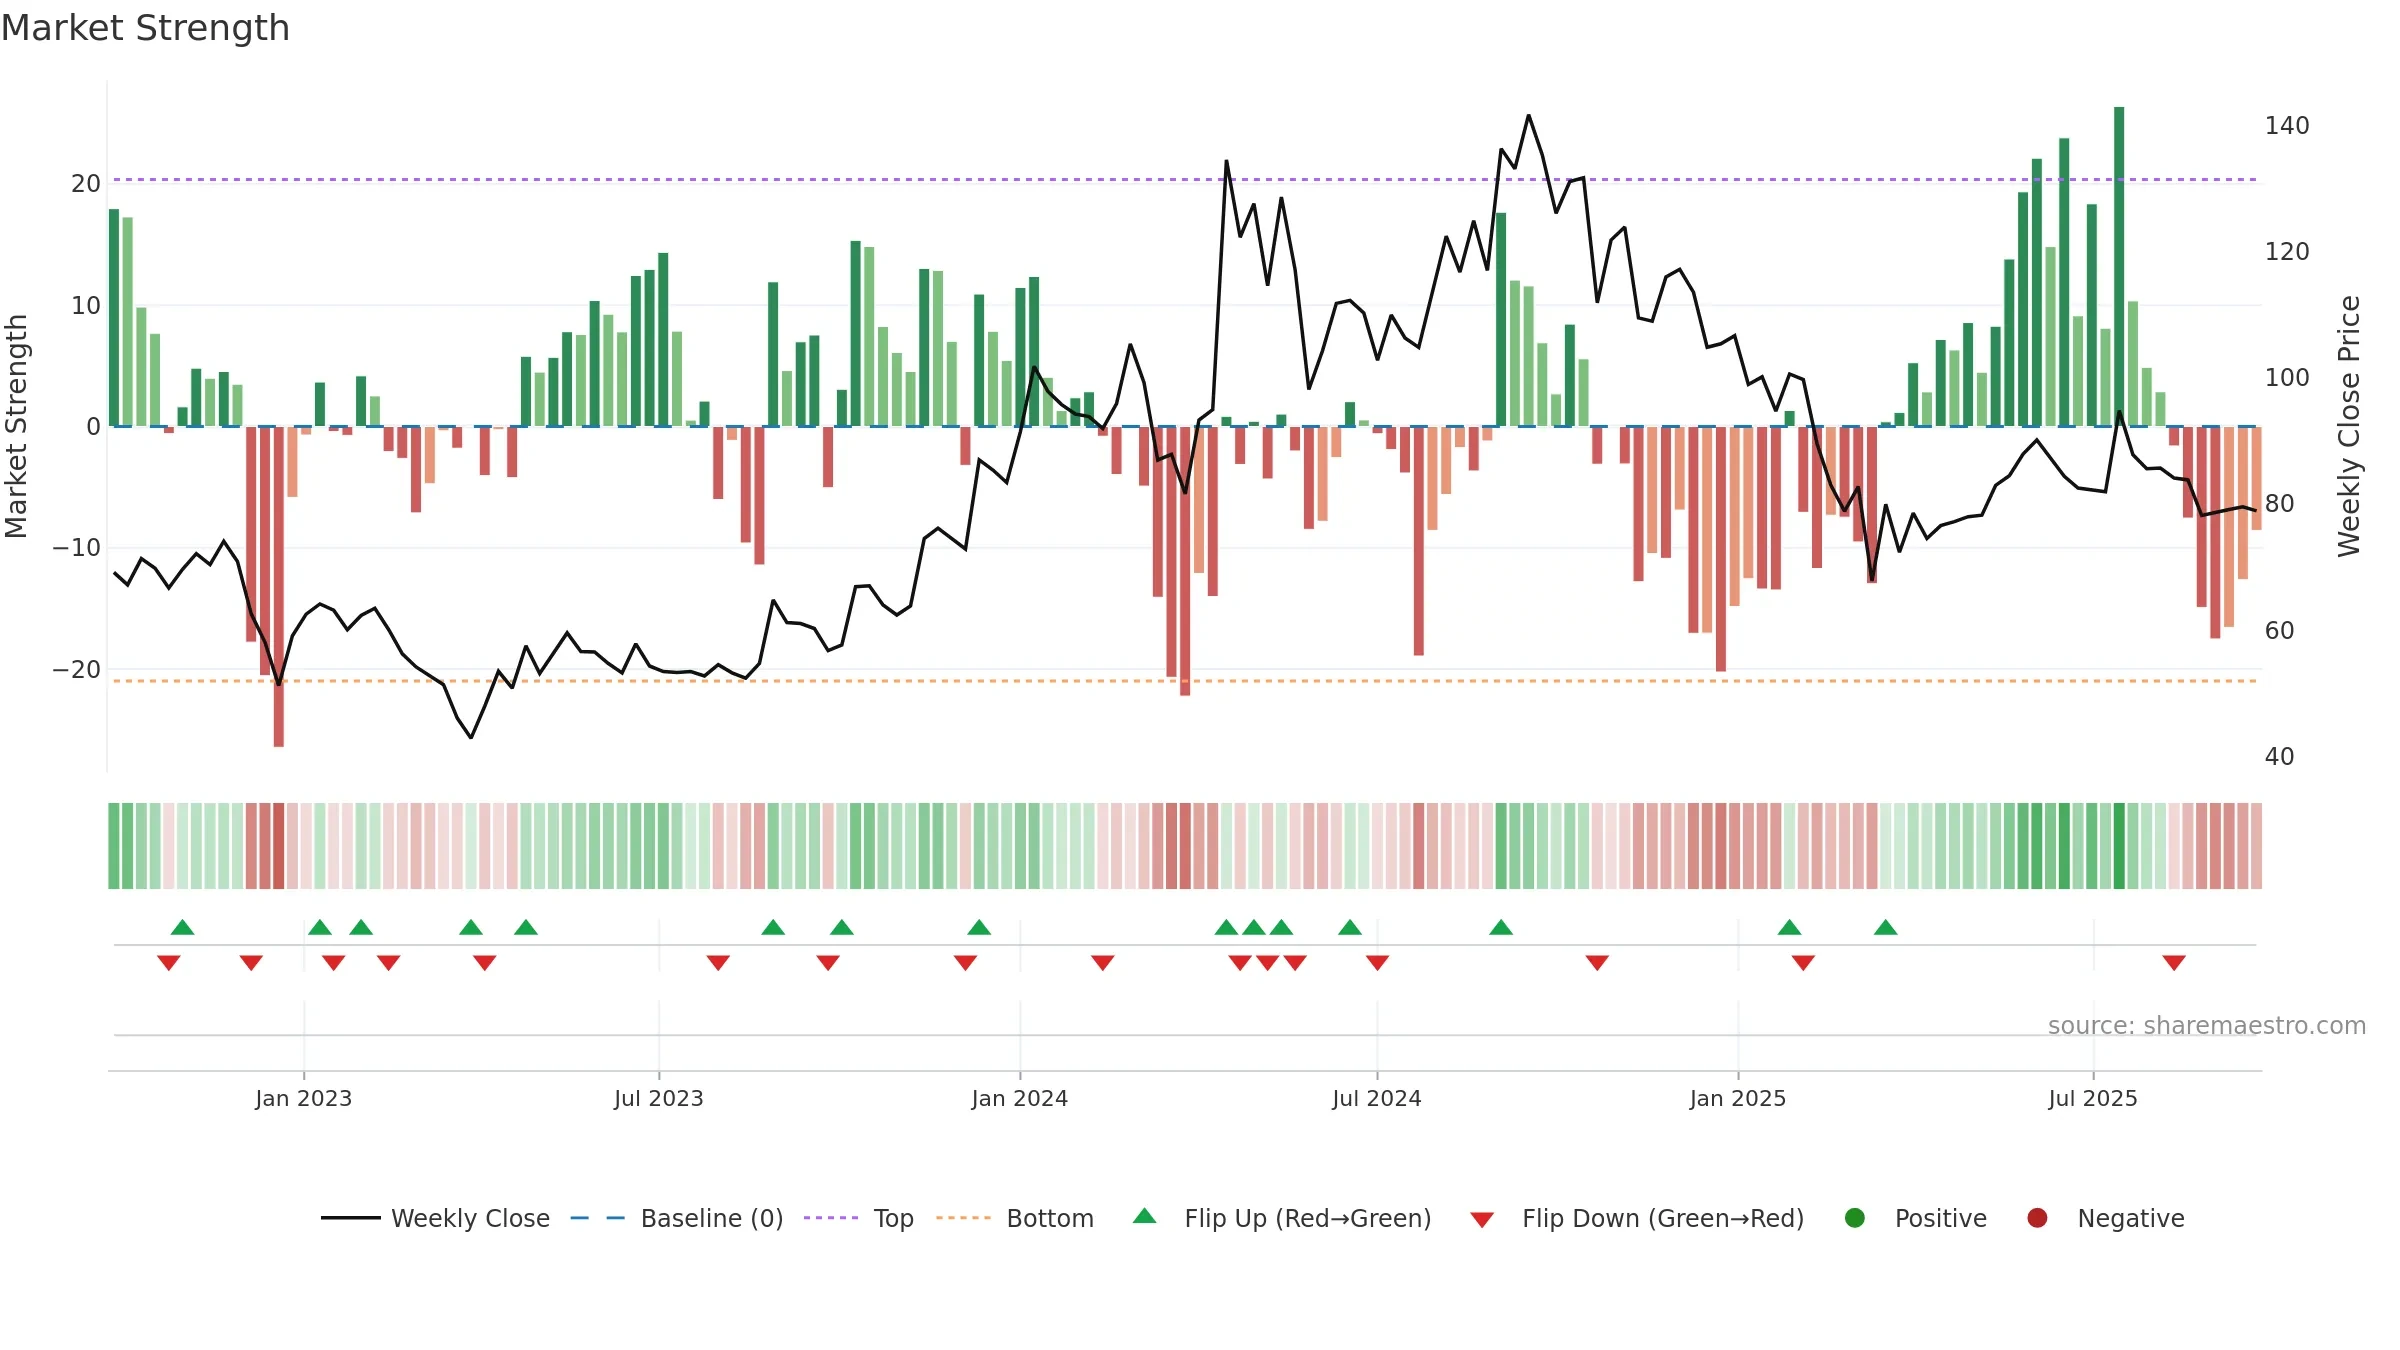
Task: Click the 40 price axis tick
Action: 2280,757
